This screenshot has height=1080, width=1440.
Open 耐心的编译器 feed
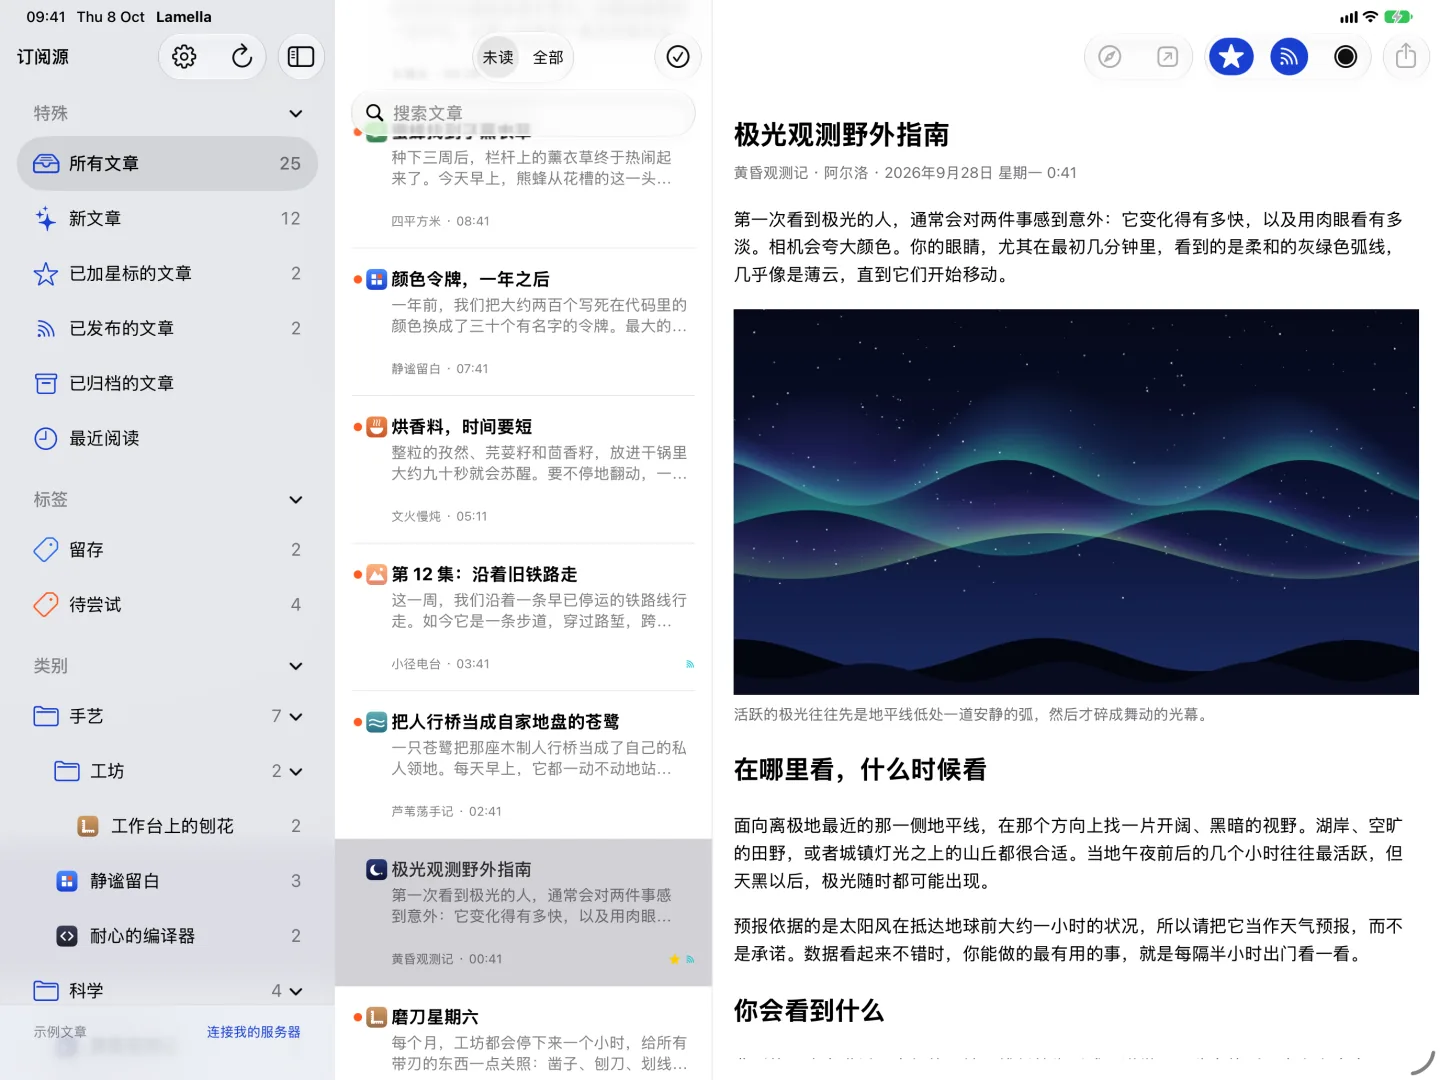coord(167,936)
